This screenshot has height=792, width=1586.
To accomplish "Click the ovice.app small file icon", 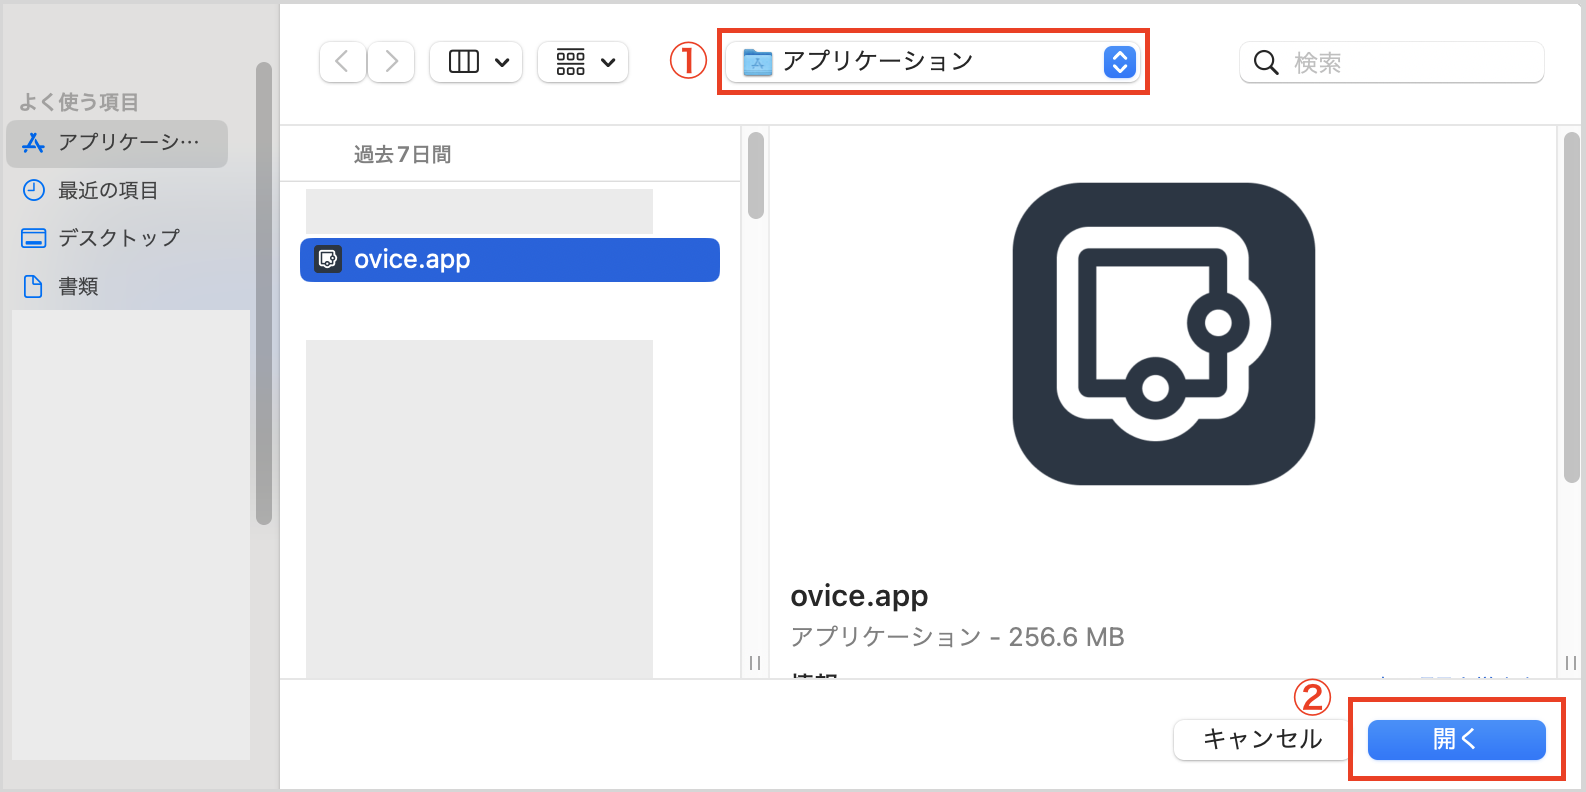I will (x=328, y=259).
